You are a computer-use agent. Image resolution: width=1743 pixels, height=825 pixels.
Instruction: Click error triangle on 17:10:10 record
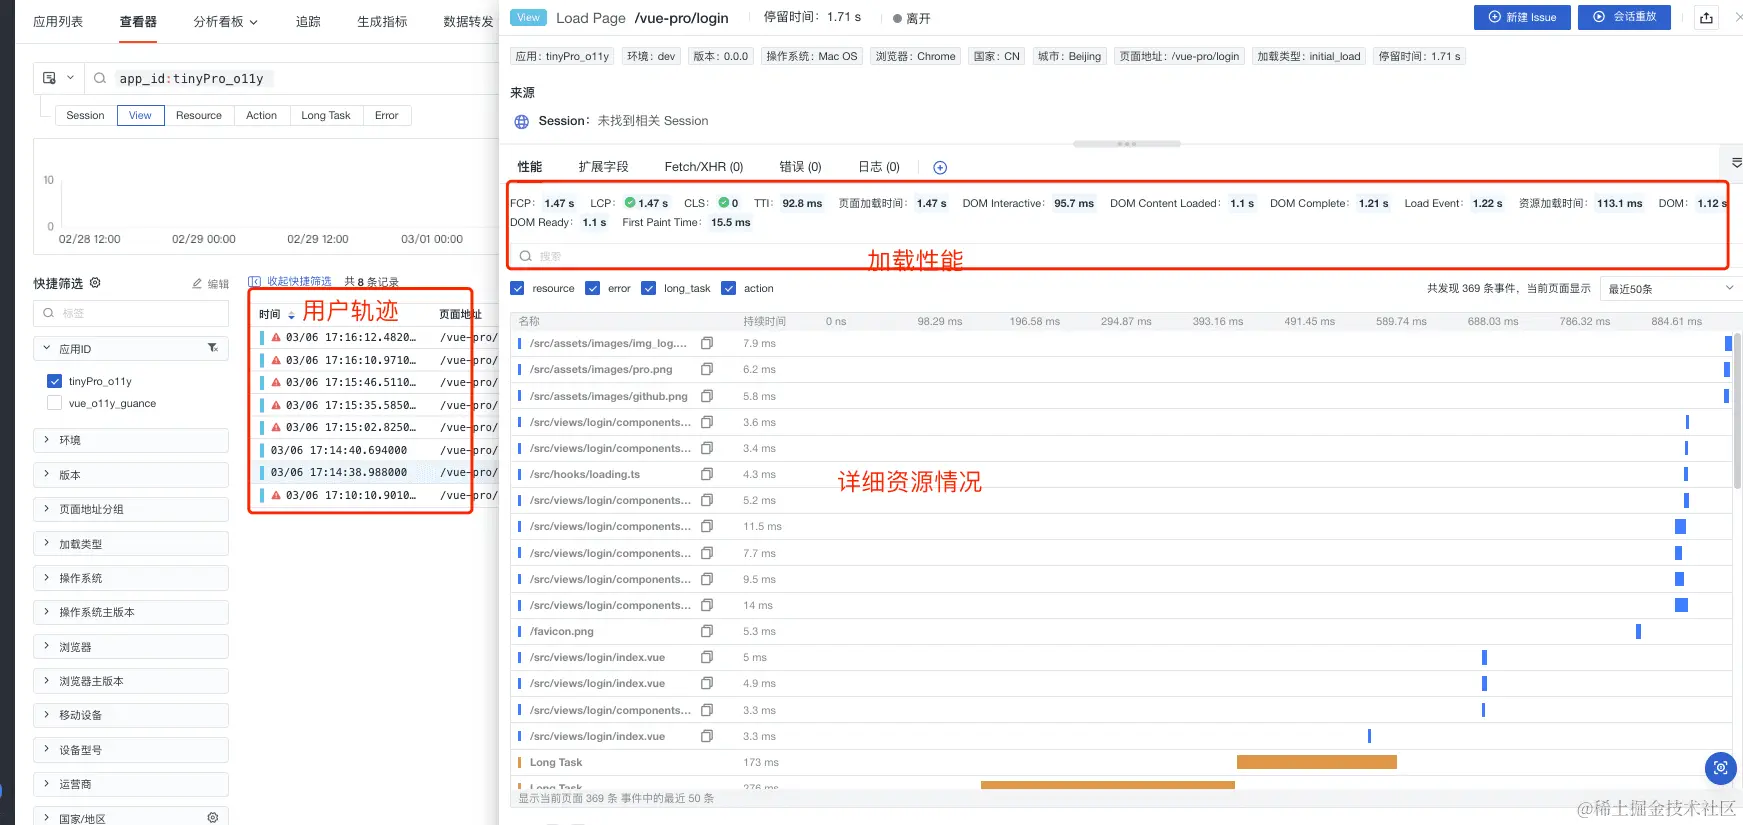click(276, 495)
